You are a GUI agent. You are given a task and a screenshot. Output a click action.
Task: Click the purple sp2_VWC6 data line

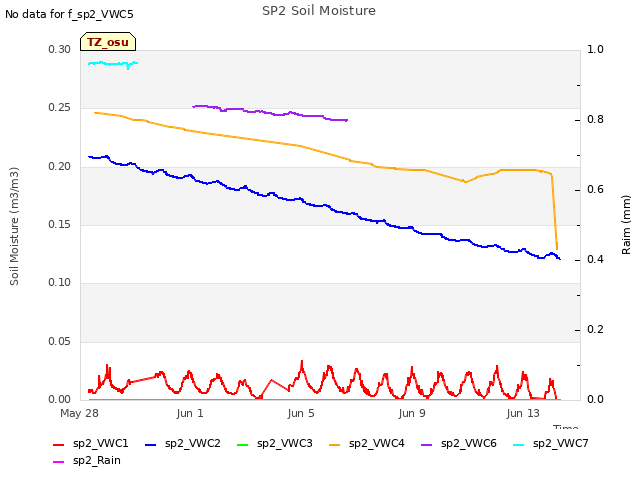click(x=269, y=113)
